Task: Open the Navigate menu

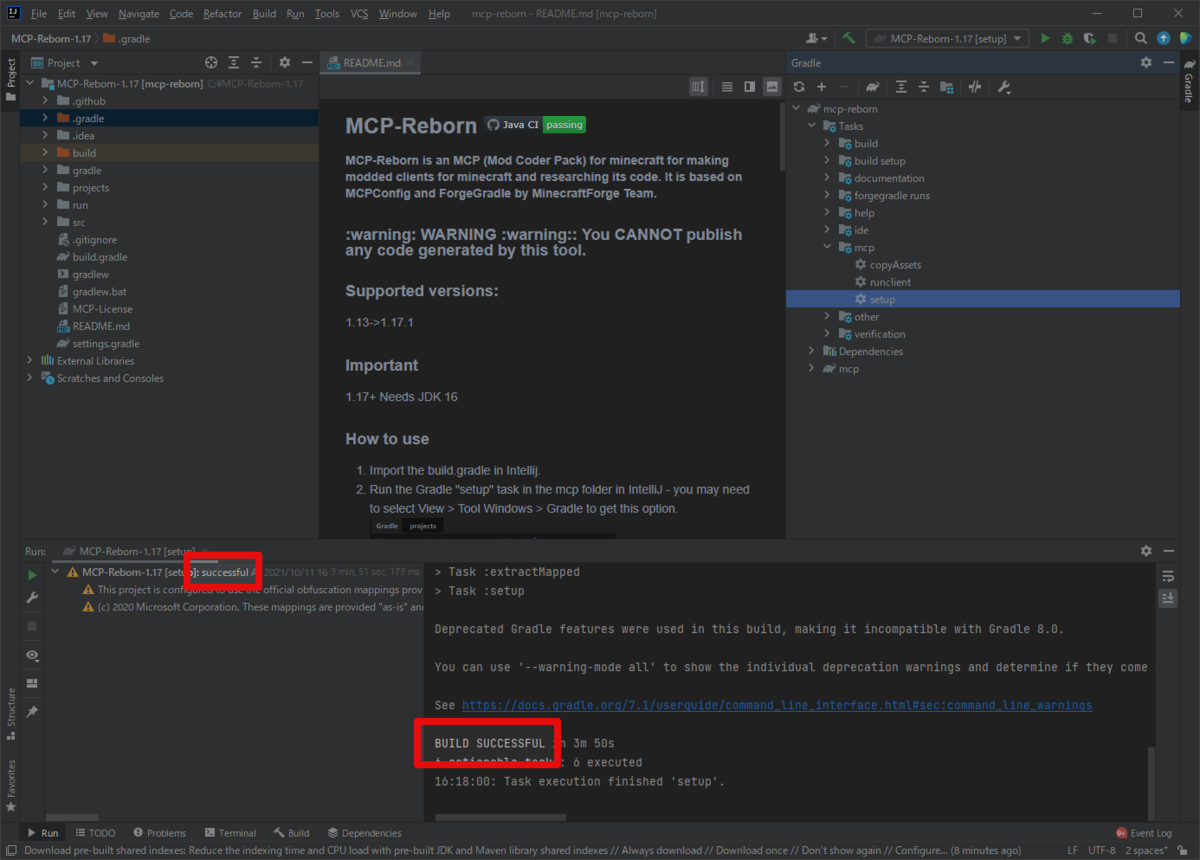Action: [x=138, y=14]
